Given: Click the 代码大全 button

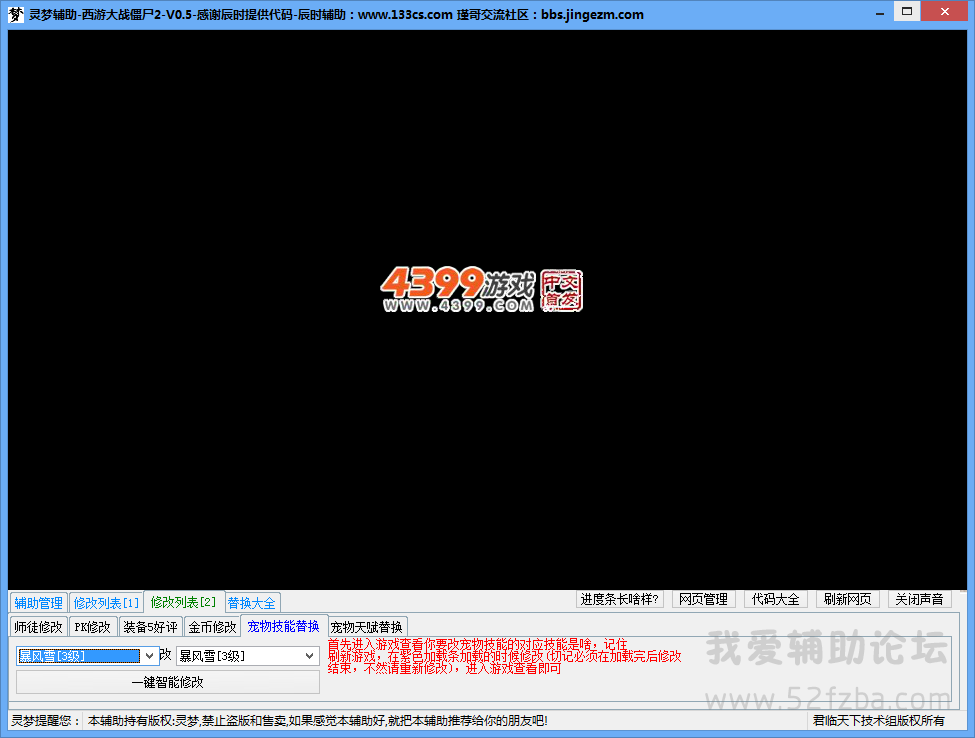Looking at the screenshot, I should [x=775, y=599].
